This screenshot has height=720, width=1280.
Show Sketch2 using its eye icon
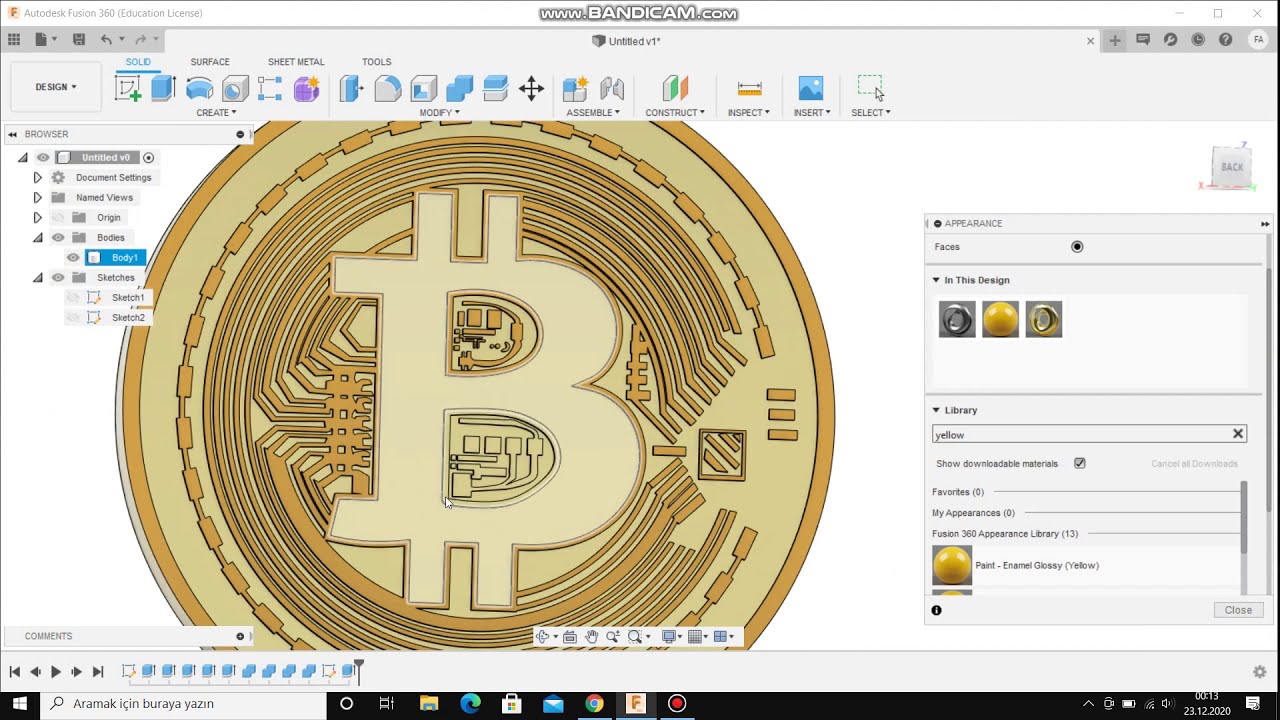[73, 317]
